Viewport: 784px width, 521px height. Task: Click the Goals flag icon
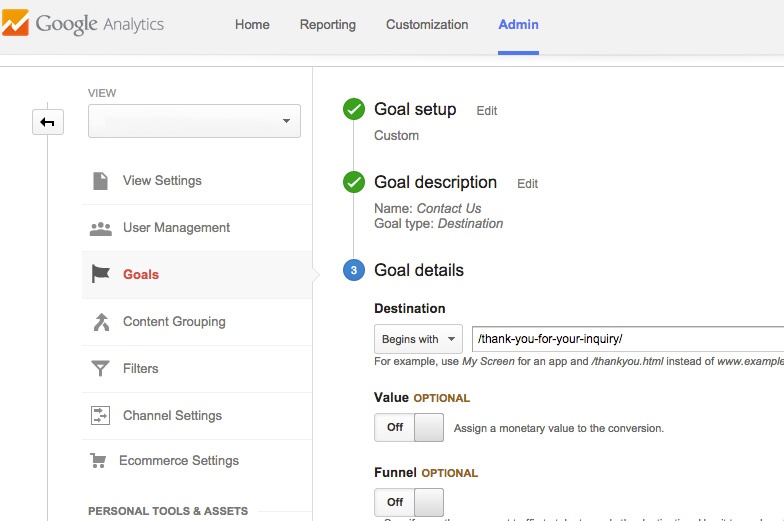tap(100, 275)
